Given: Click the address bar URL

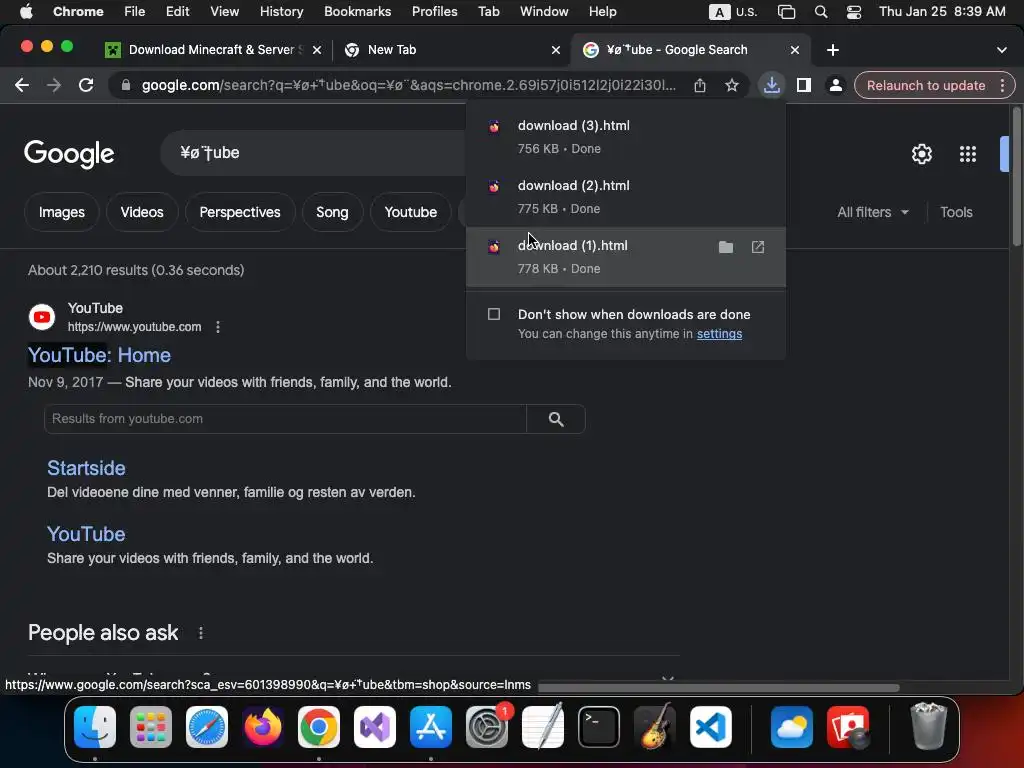Looking at the screenshot, I should point(409,86).
